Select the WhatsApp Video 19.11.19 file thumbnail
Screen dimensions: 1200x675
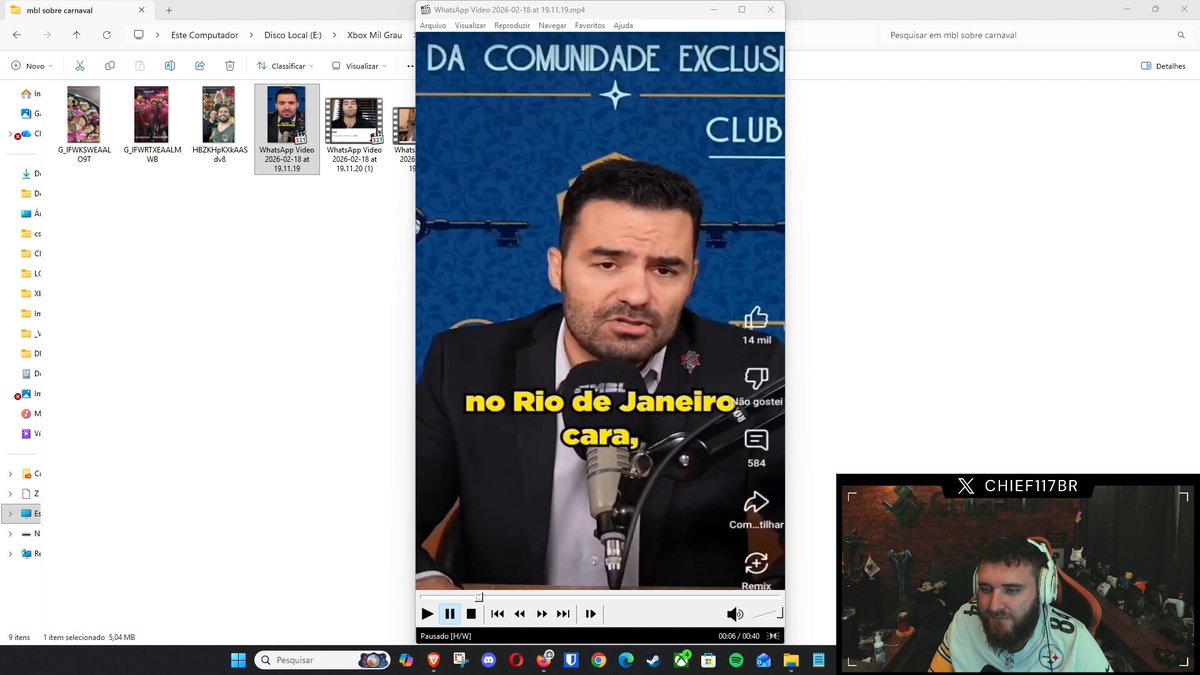(x=287, y=114)
